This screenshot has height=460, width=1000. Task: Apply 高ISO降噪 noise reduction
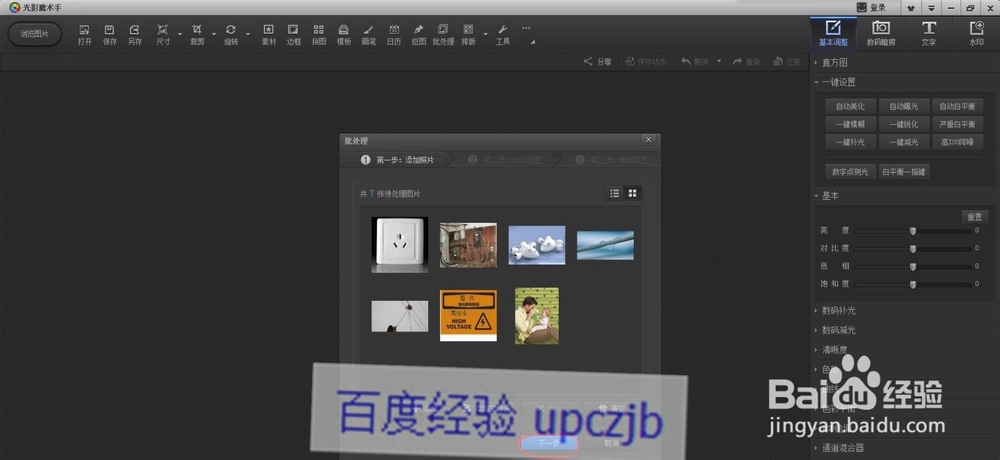click(957, 142)
